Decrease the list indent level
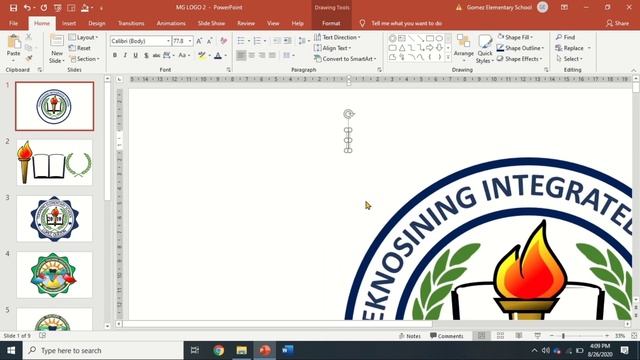The height and width of the screenshot is (360, 640). pyautogui.click(x=277, y=41)
